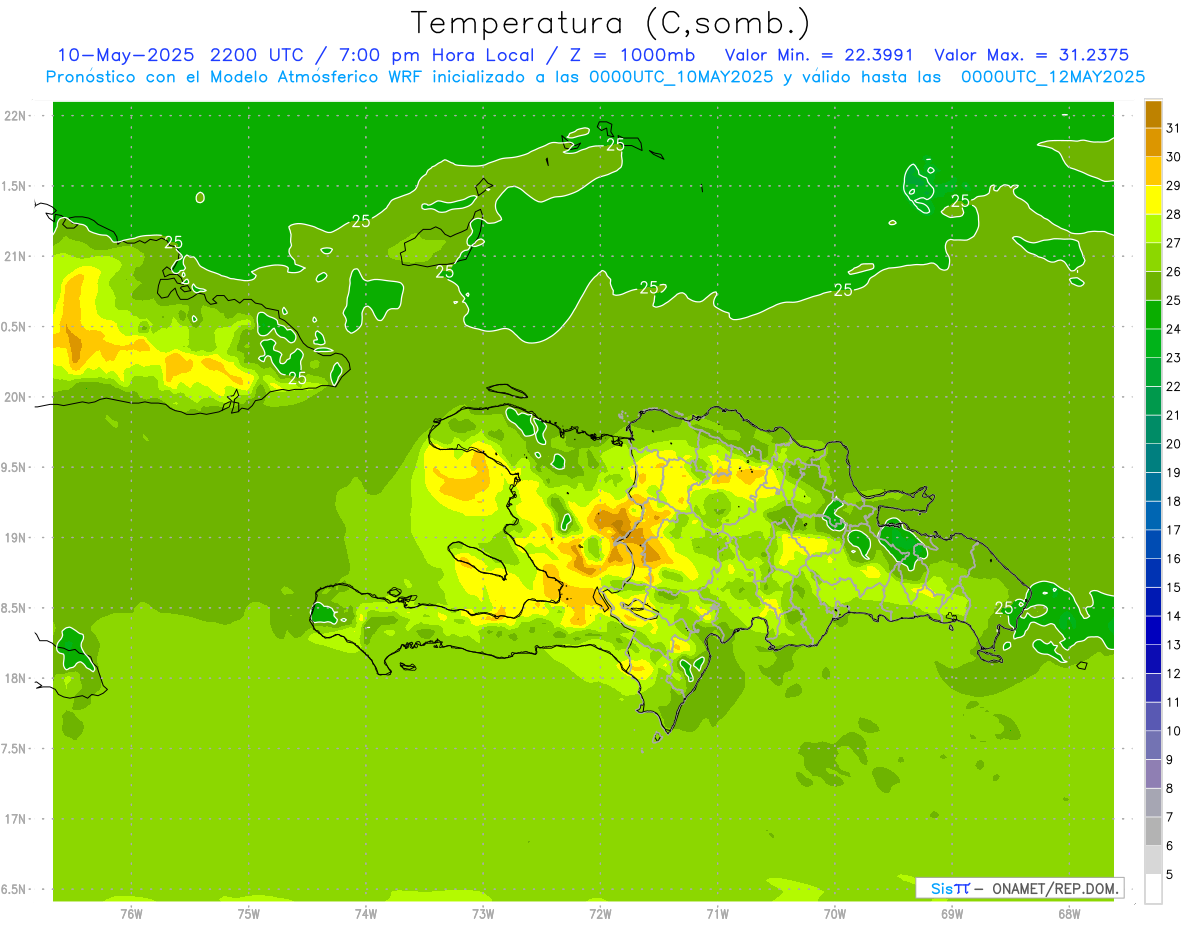Click the '18N' latitude label
This screenshot has height=927, width=1200.
coord(17,678)
